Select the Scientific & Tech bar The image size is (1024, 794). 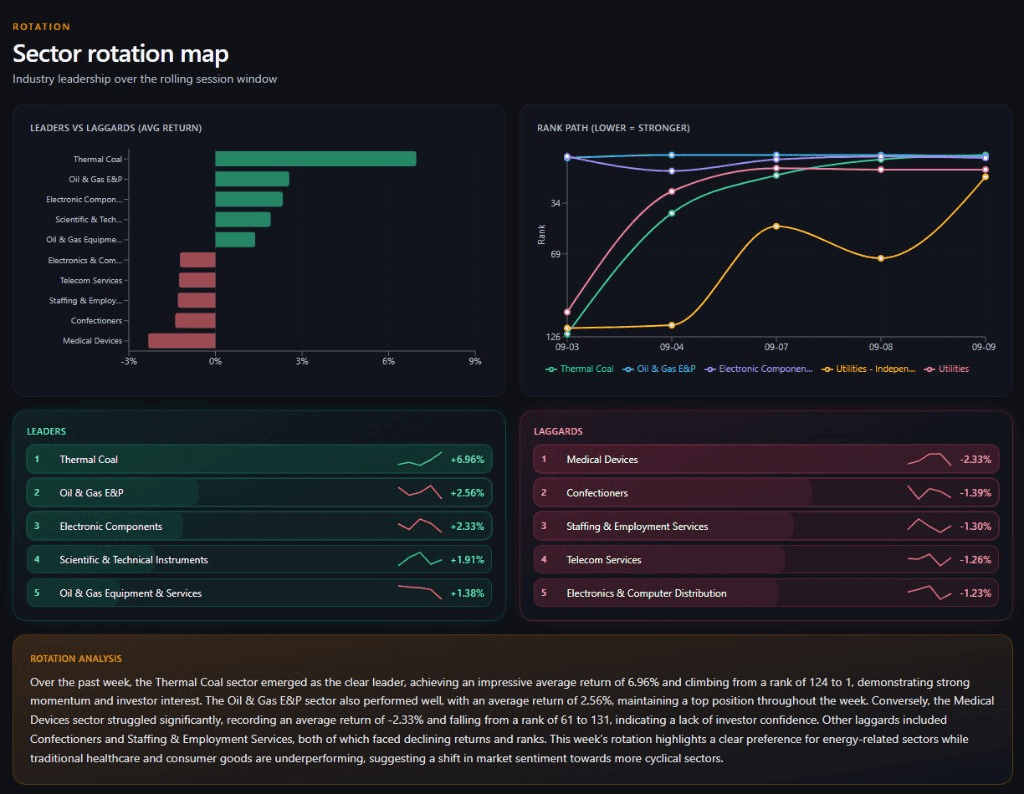tap(243, 219)
